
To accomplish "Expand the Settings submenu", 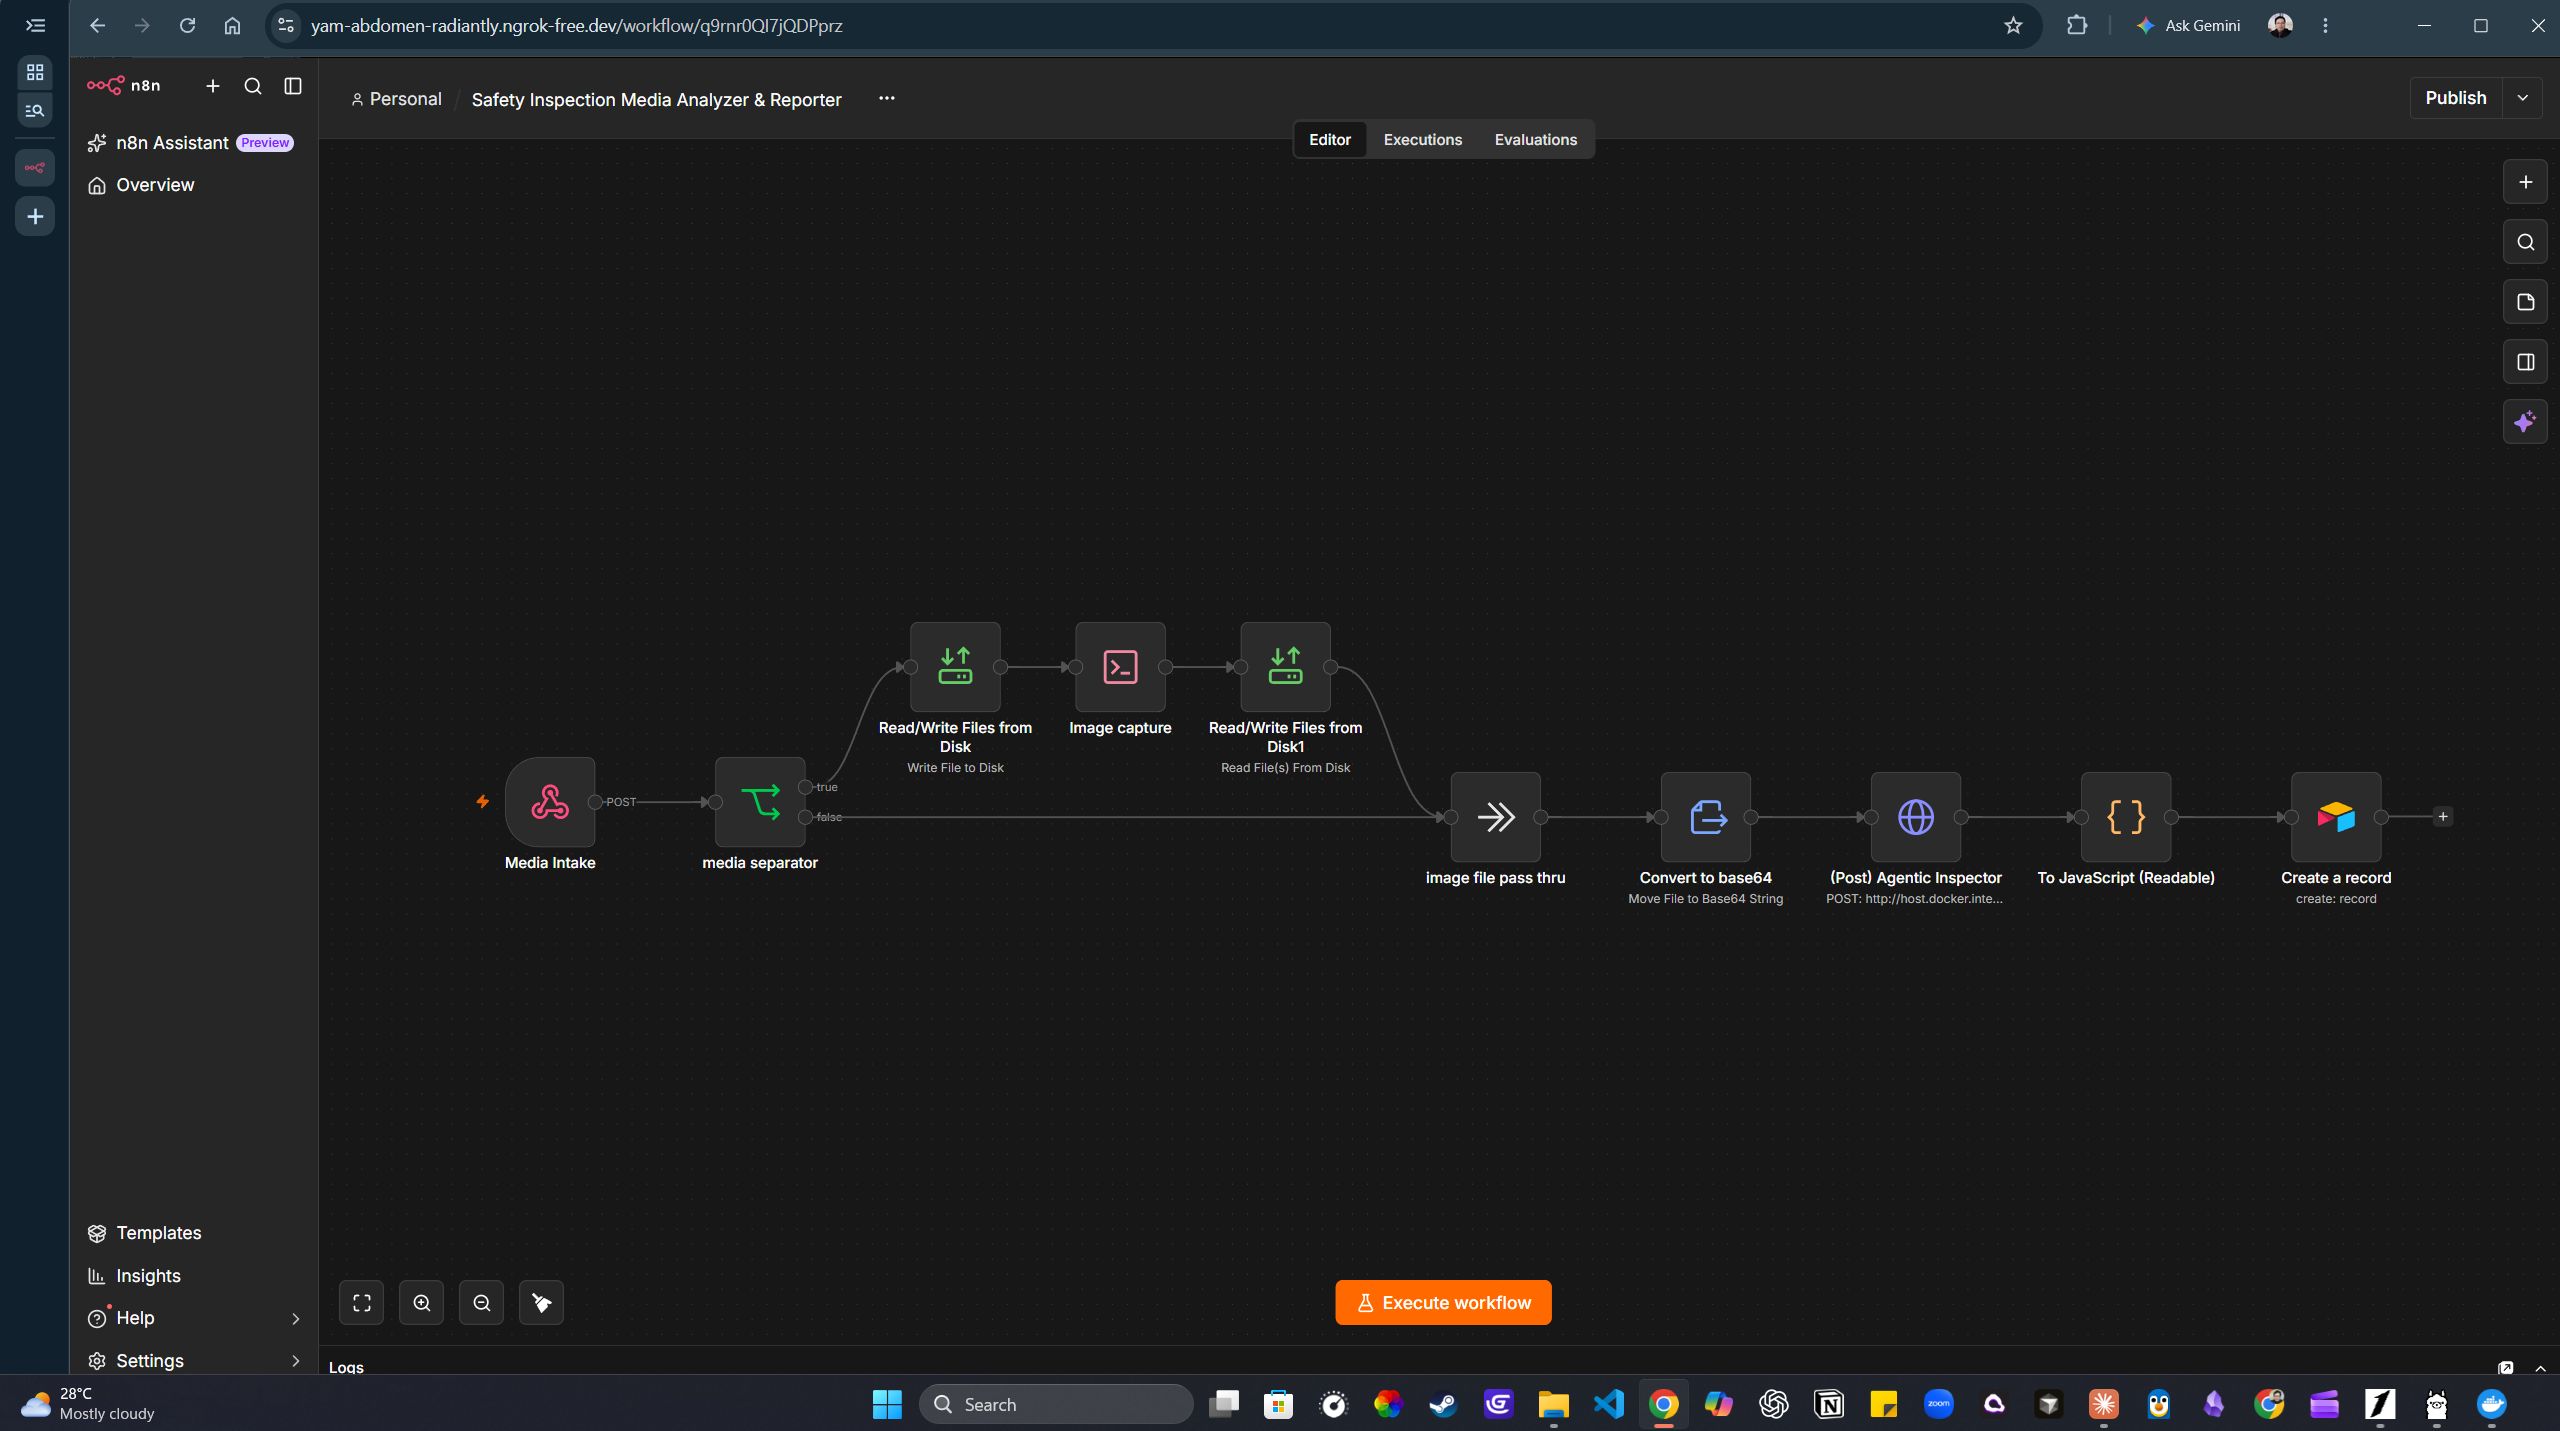I will click(295, 1361).
